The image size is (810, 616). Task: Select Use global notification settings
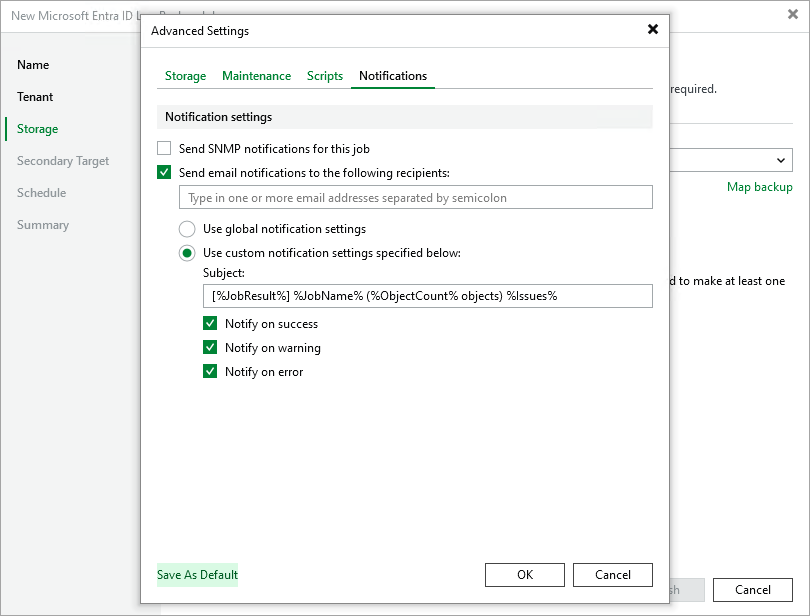tap(187, 229)
